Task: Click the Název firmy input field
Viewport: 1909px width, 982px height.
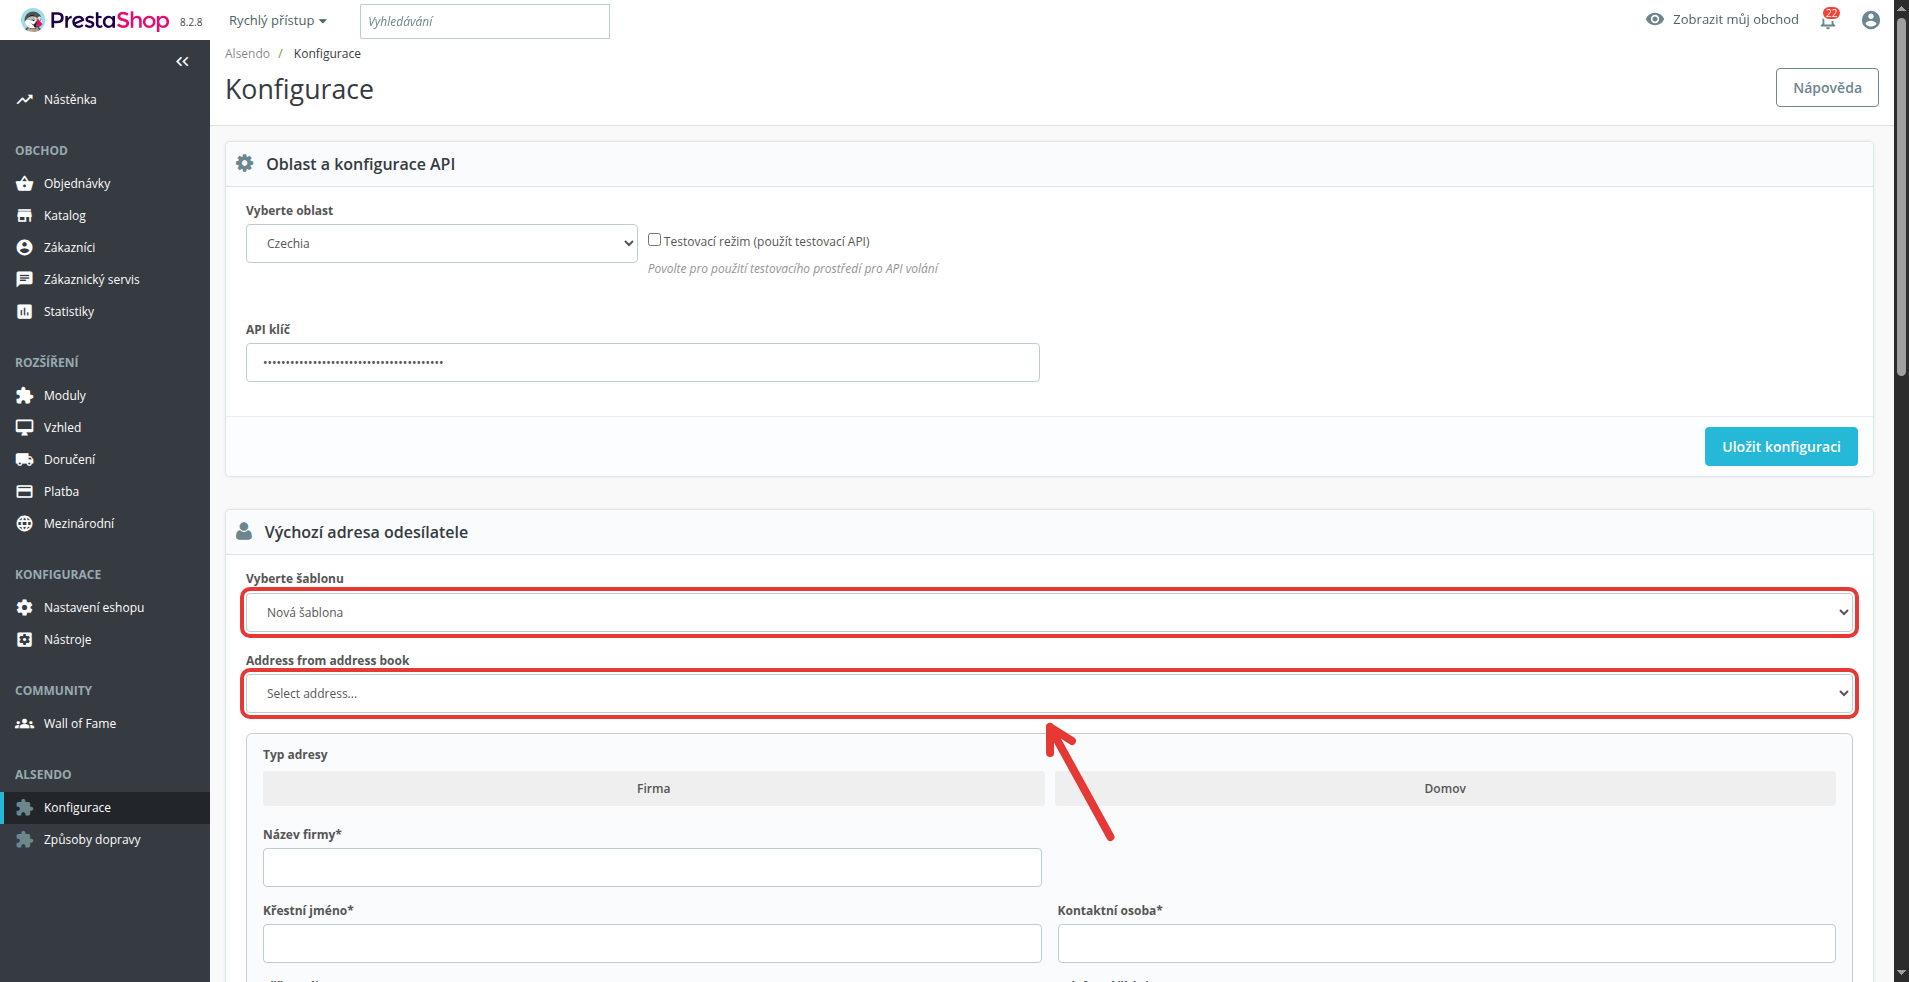Action: tap(652, 867)
